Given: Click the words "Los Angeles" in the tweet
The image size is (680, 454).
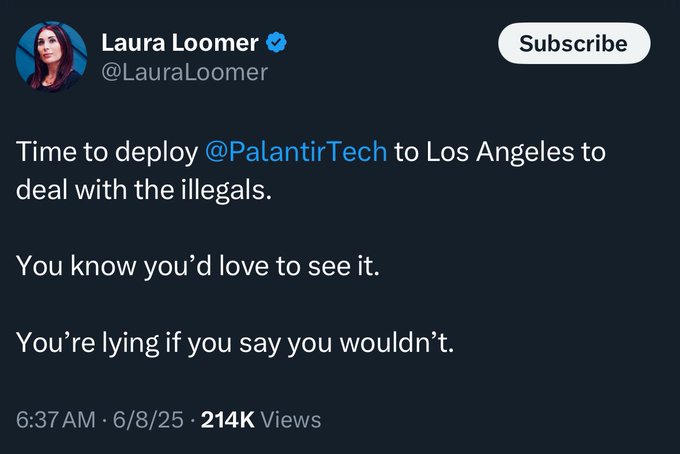Looking at the screenshot, I should click(493, 155).
